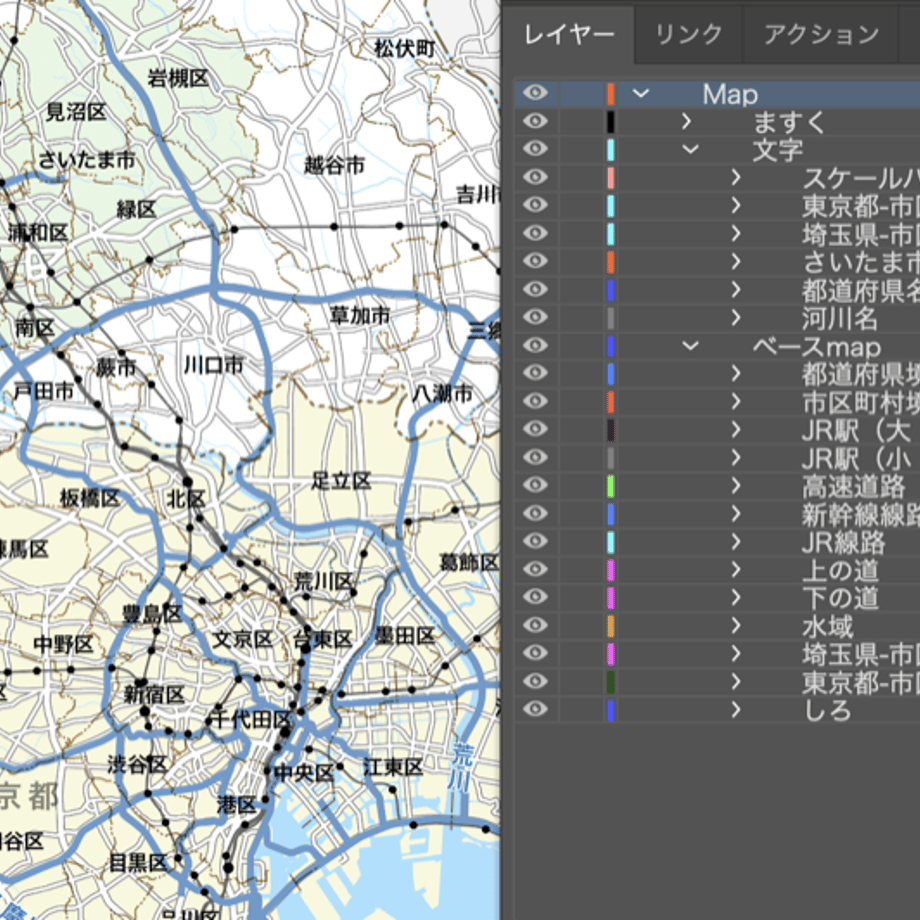Select the 高速道路 layer name
Viewport: 920px width, 920px height.
pyautogui.click(x=854, y=486)
